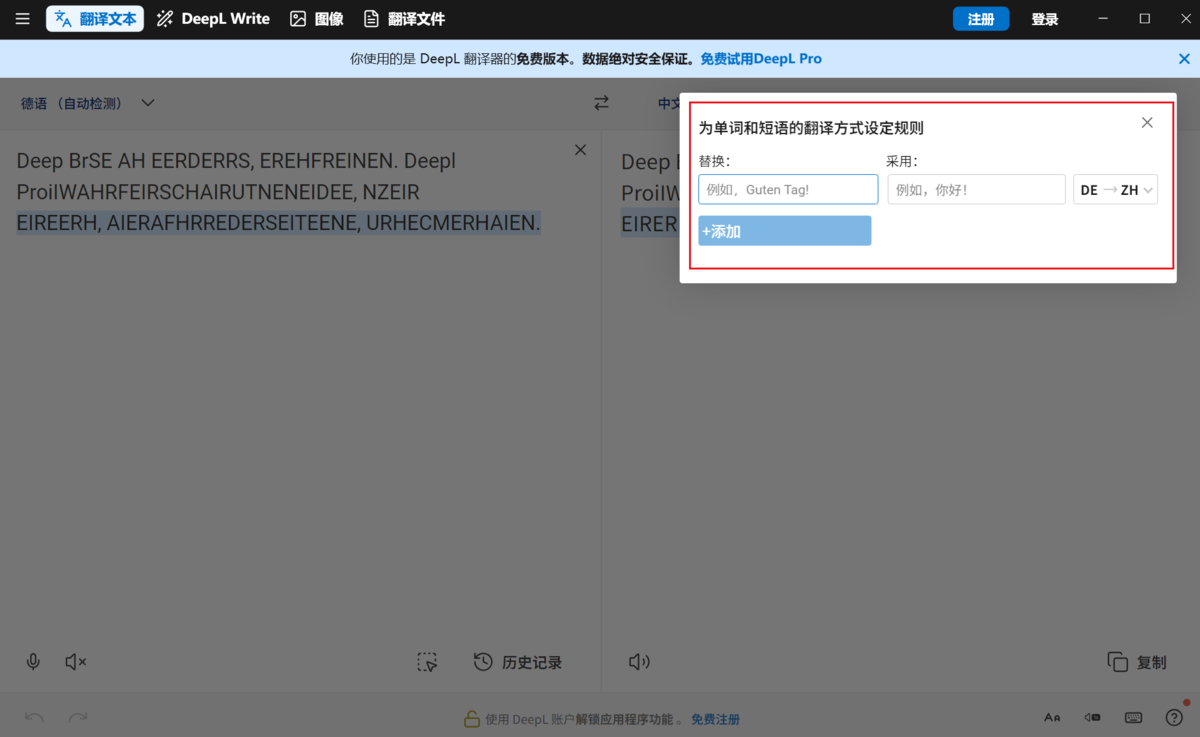Screen dimensions: 1200x737
Task: Open the screenshot translation selection tool
Action: 427,661
